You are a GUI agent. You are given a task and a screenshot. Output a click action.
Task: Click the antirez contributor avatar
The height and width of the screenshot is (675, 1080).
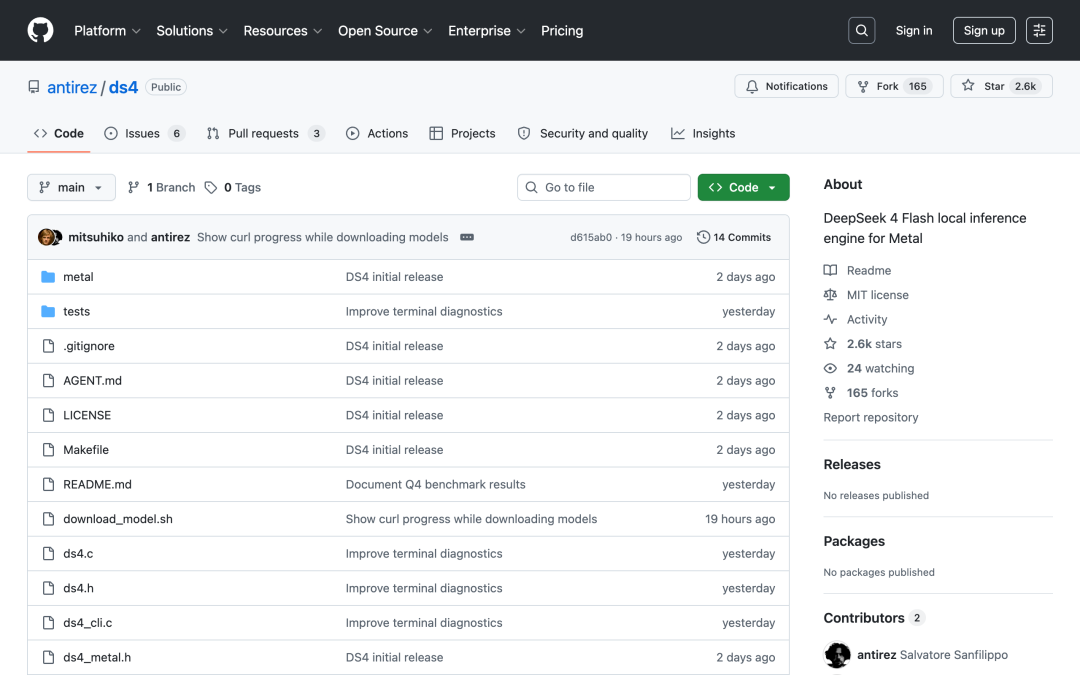tap(838, 655)
